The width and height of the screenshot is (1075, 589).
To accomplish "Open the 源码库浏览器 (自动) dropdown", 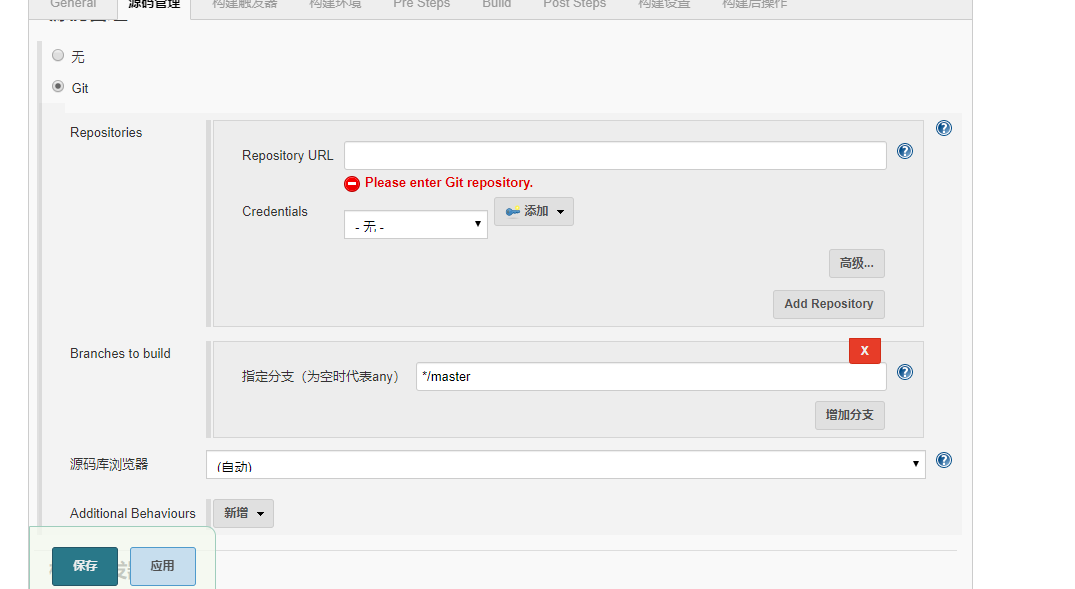I will [566, 465].
